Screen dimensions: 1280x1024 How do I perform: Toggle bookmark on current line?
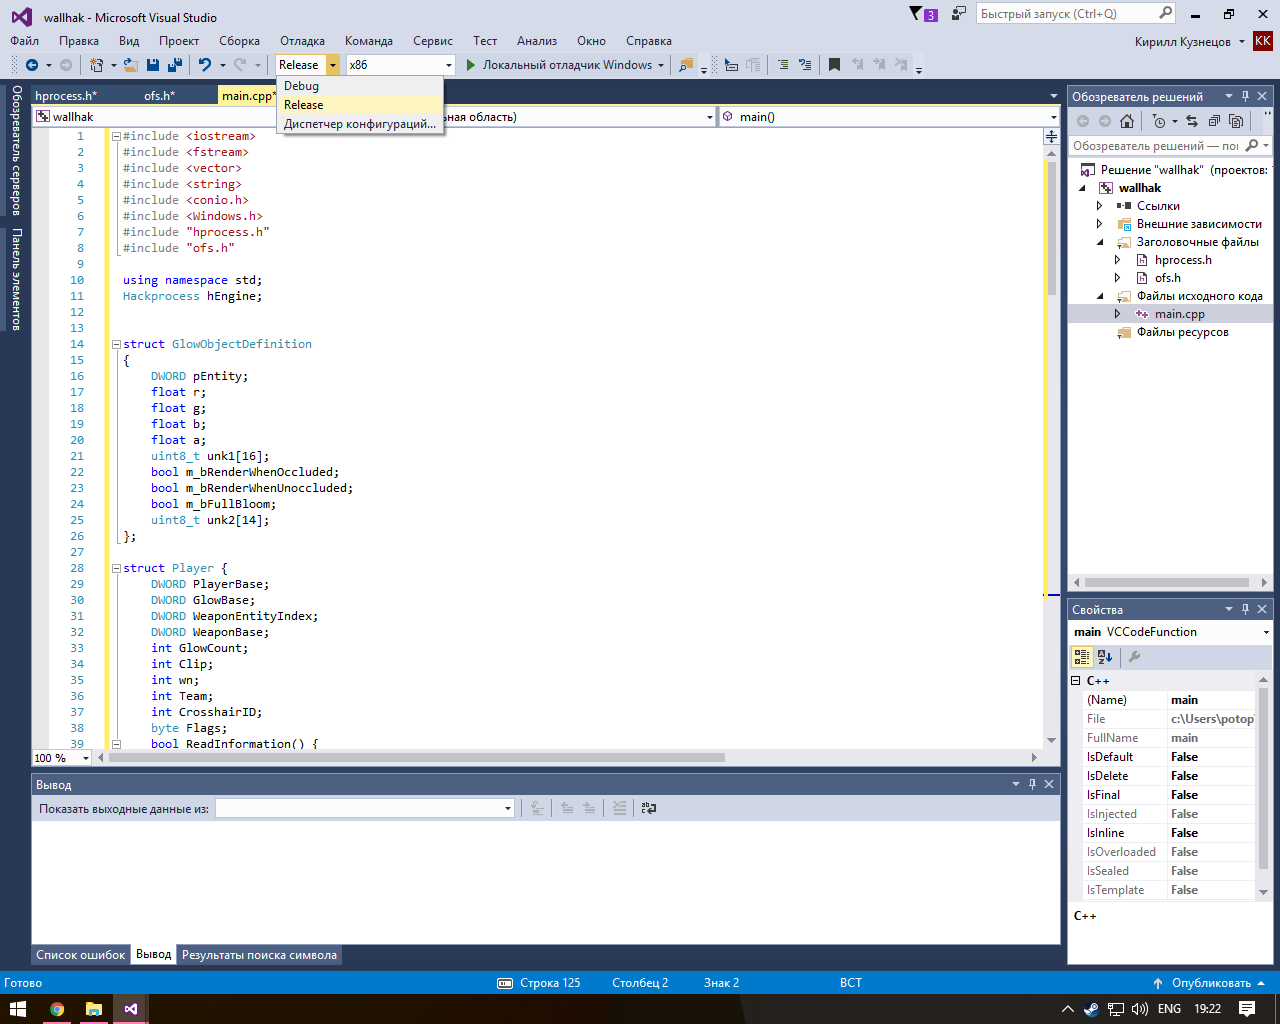[x=834, y=65]
